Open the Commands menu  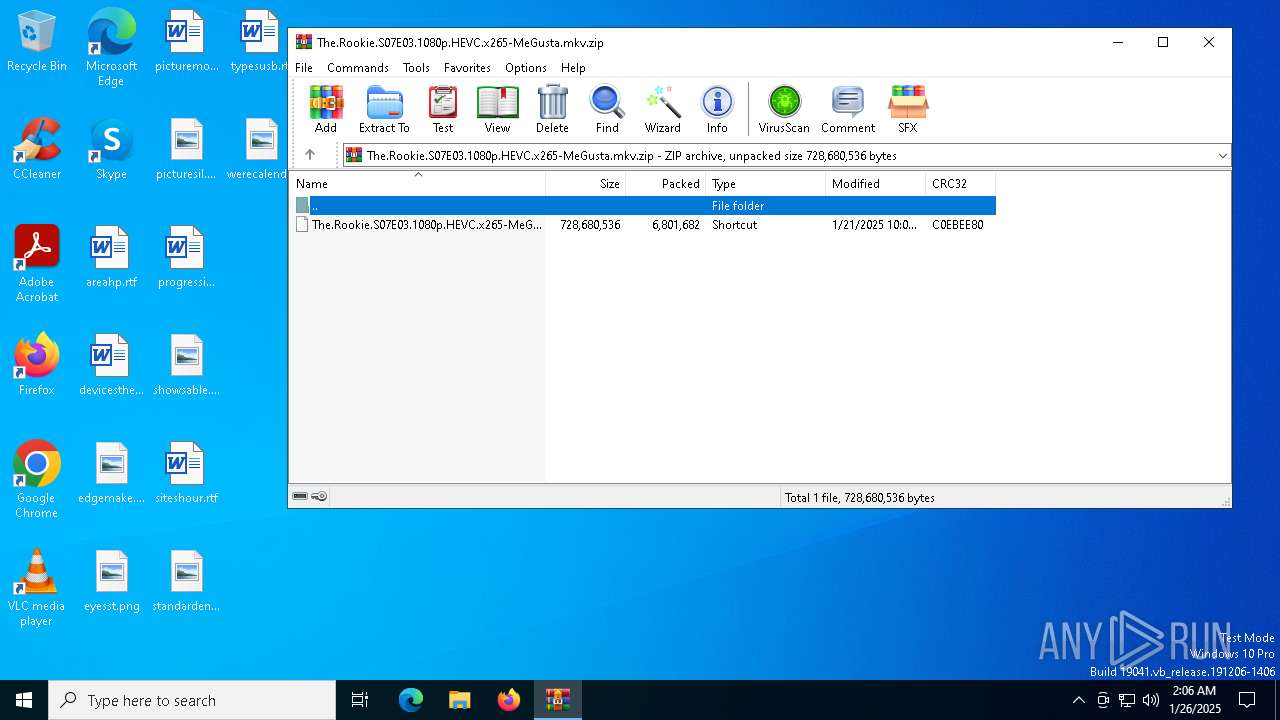pos(358,68)
